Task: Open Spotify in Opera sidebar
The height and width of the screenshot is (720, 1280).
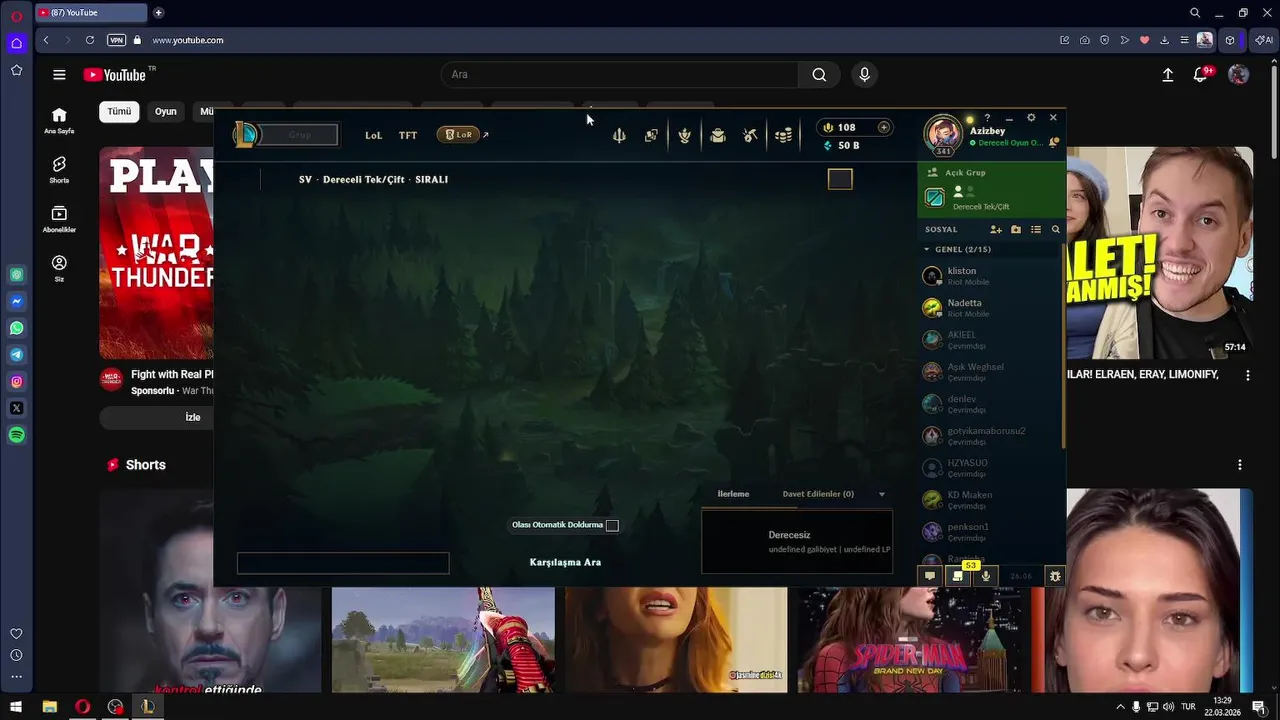Action: [x=17, y=435]
